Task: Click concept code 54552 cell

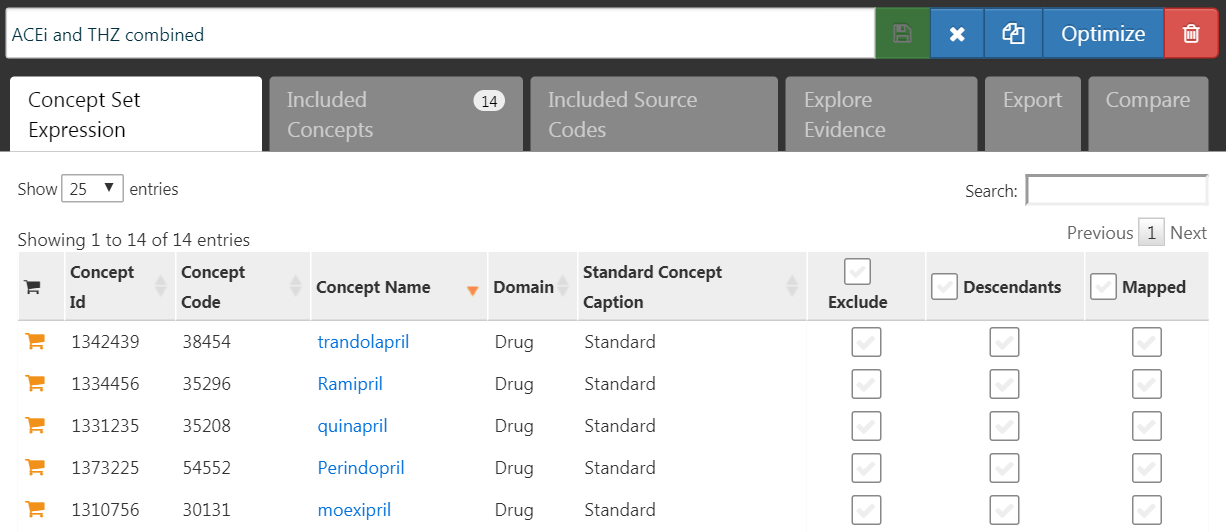Action: (x=206, y=468)
